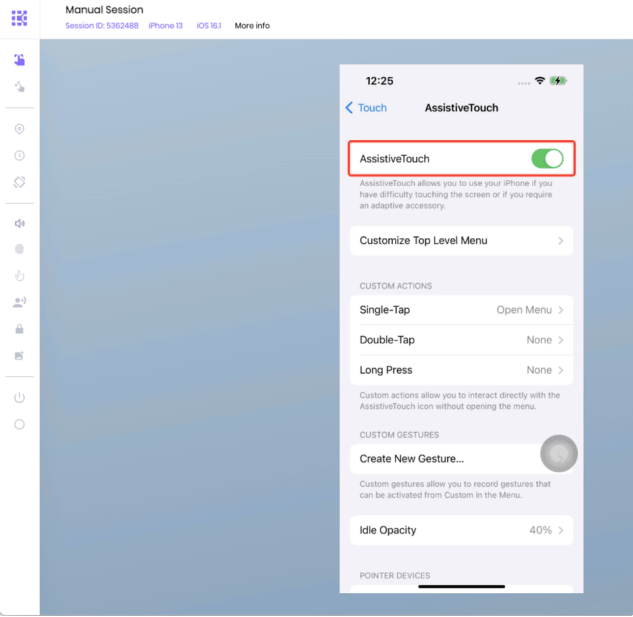This screenshot has width=633, height=617.
Task: Open the time zone clock icon
Action: (x=19, y=155)
